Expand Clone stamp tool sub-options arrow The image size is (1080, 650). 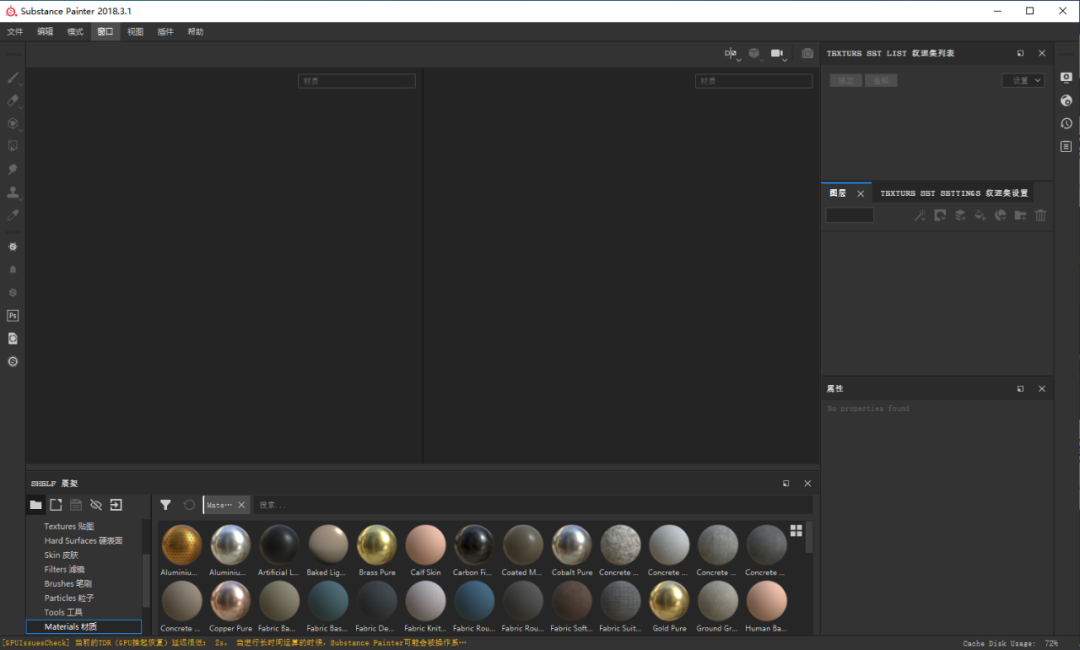(21, 199)
